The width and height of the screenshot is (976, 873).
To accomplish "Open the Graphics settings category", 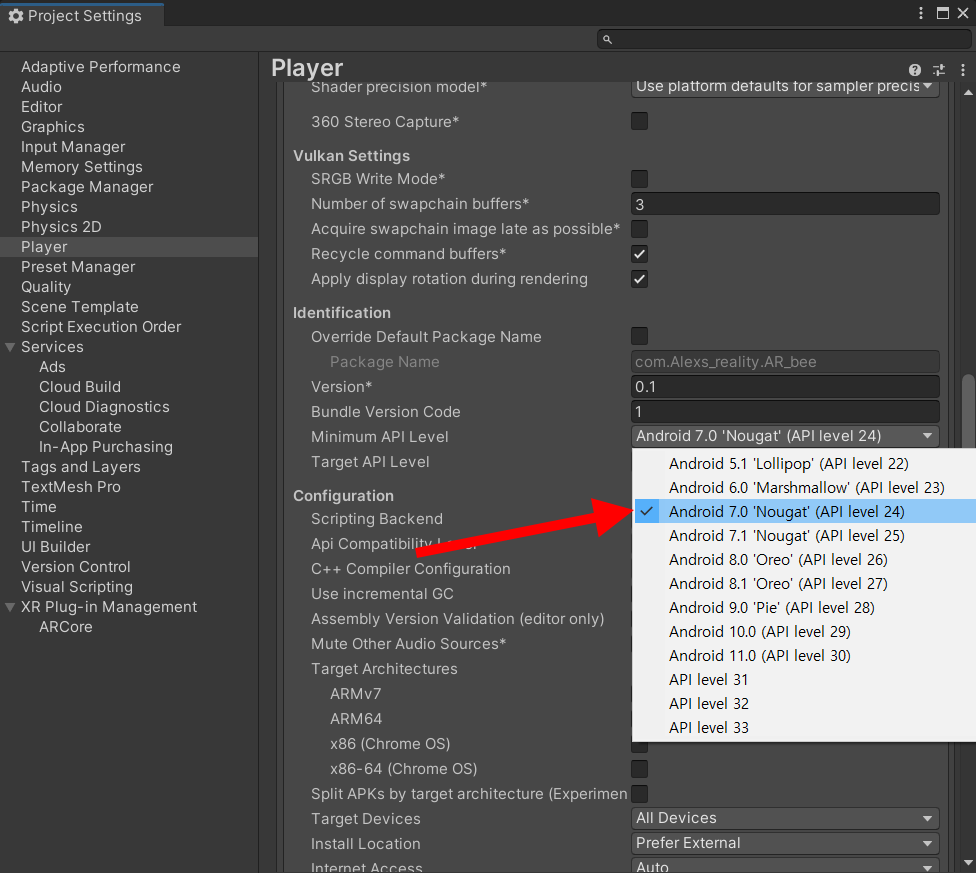I will pyautogui.click(x=53, y=127).
